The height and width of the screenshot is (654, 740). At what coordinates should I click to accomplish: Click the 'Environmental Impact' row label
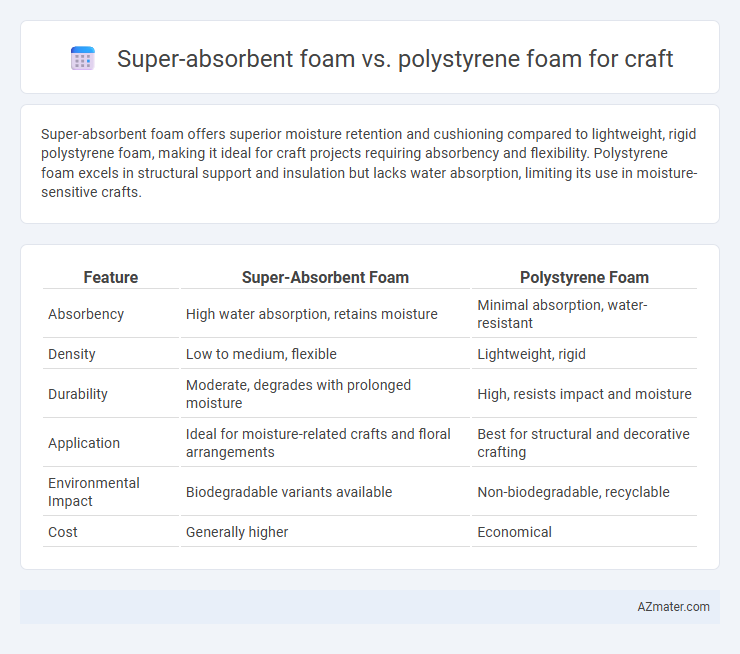point(93,492)
